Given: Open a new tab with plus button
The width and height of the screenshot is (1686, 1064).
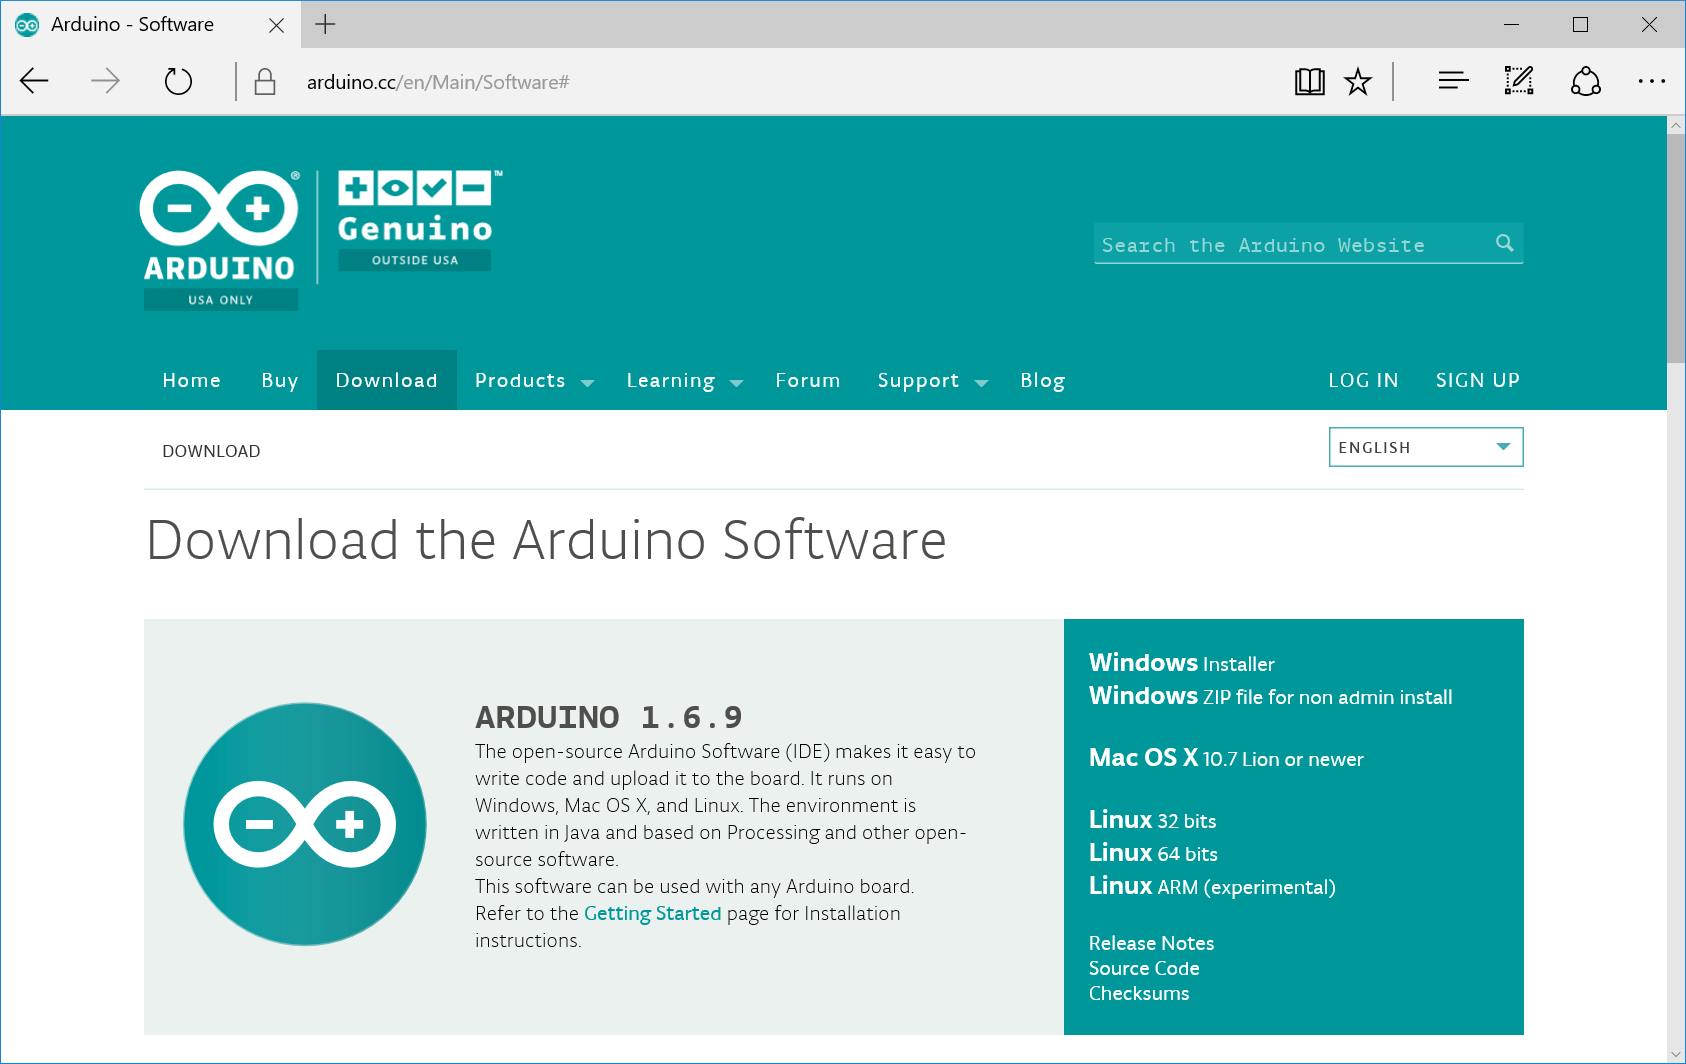Looking at the screenshot, I should pyautogui.click(x=325, y=25).
